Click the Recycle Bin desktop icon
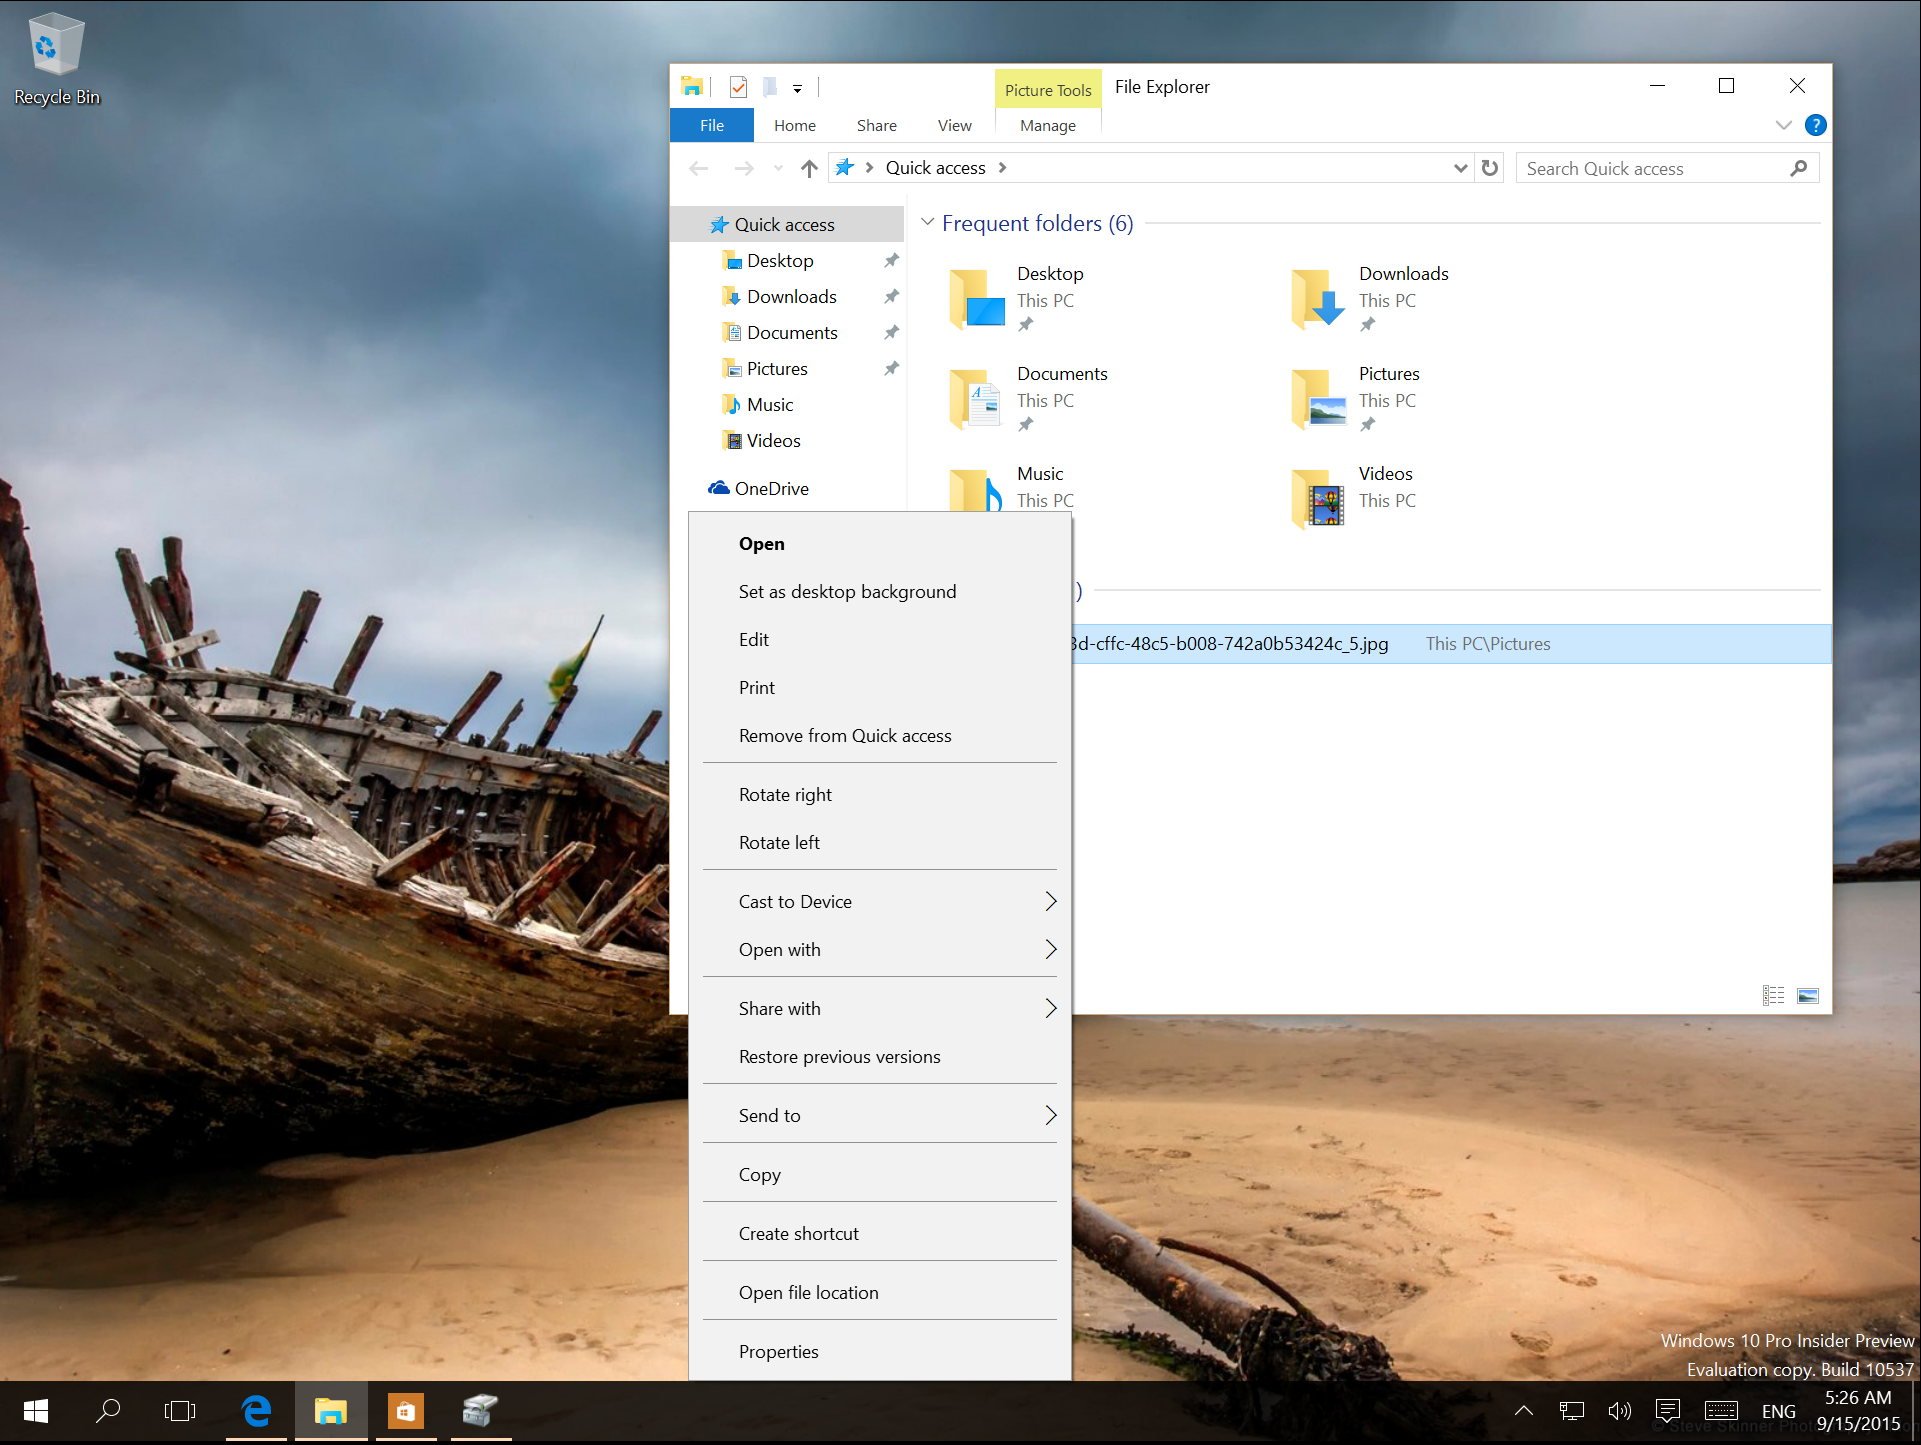The width and height of the screenshot is (1921, 1445). 55,44
